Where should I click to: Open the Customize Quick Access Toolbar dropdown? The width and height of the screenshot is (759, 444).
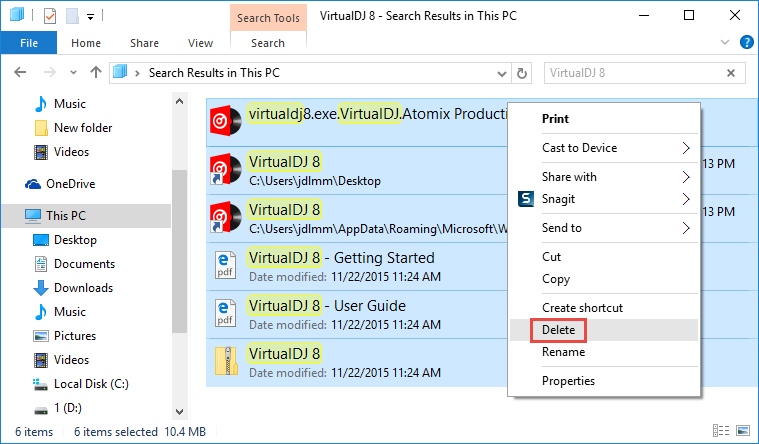(x=90, y=17)
